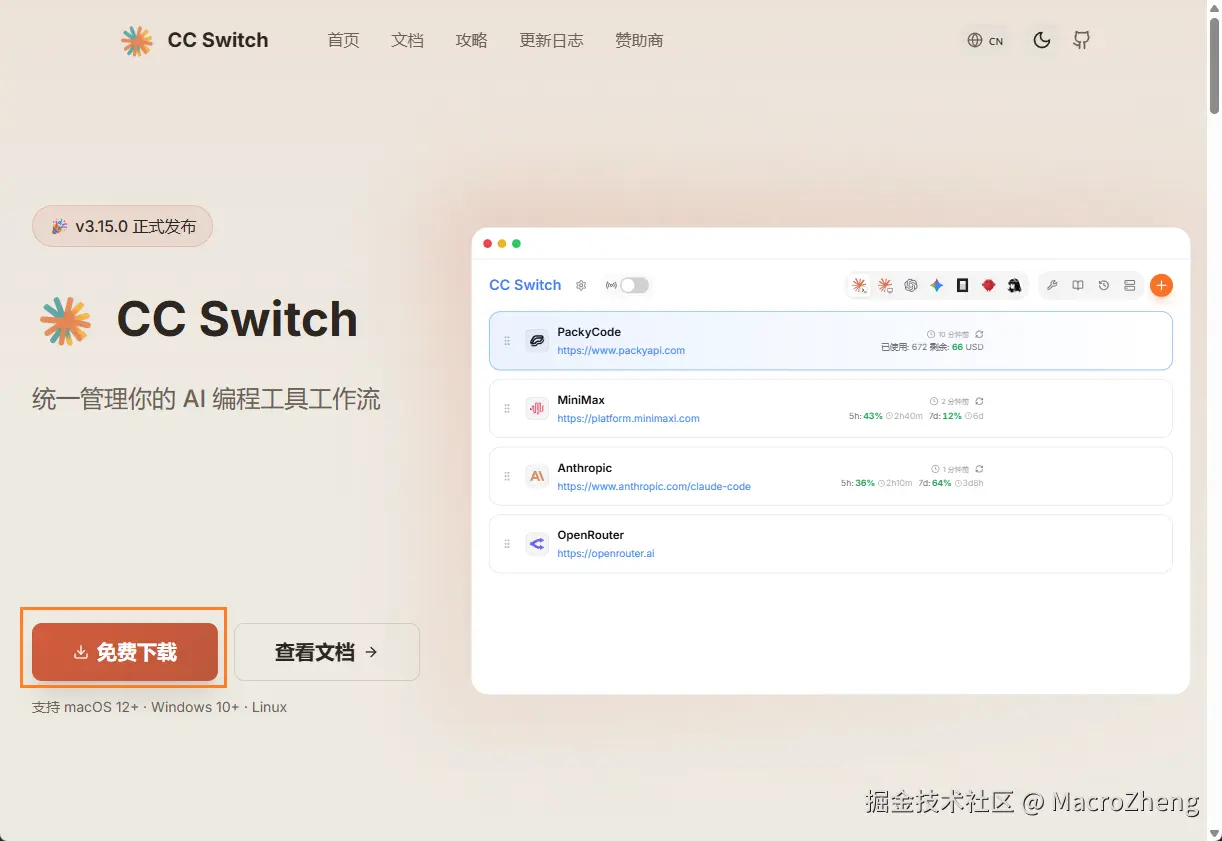The width and height of the screenshot is (1222, 841).
Task: Click the 统一管理你的 AI 编程工具工作流 tagline
Action: [x=206, y=400]
